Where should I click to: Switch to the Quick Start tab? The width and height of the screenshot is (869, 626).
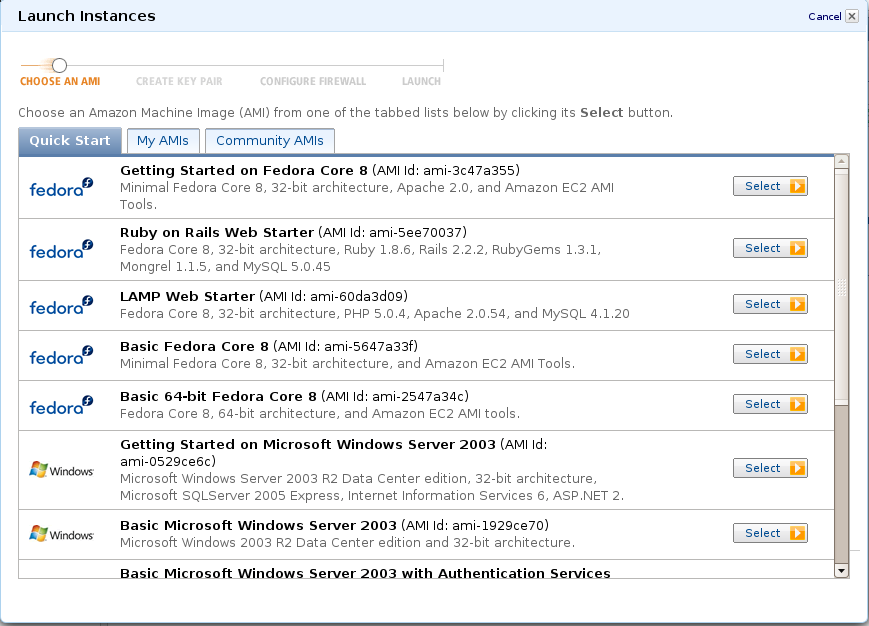(x=70, y=141)
